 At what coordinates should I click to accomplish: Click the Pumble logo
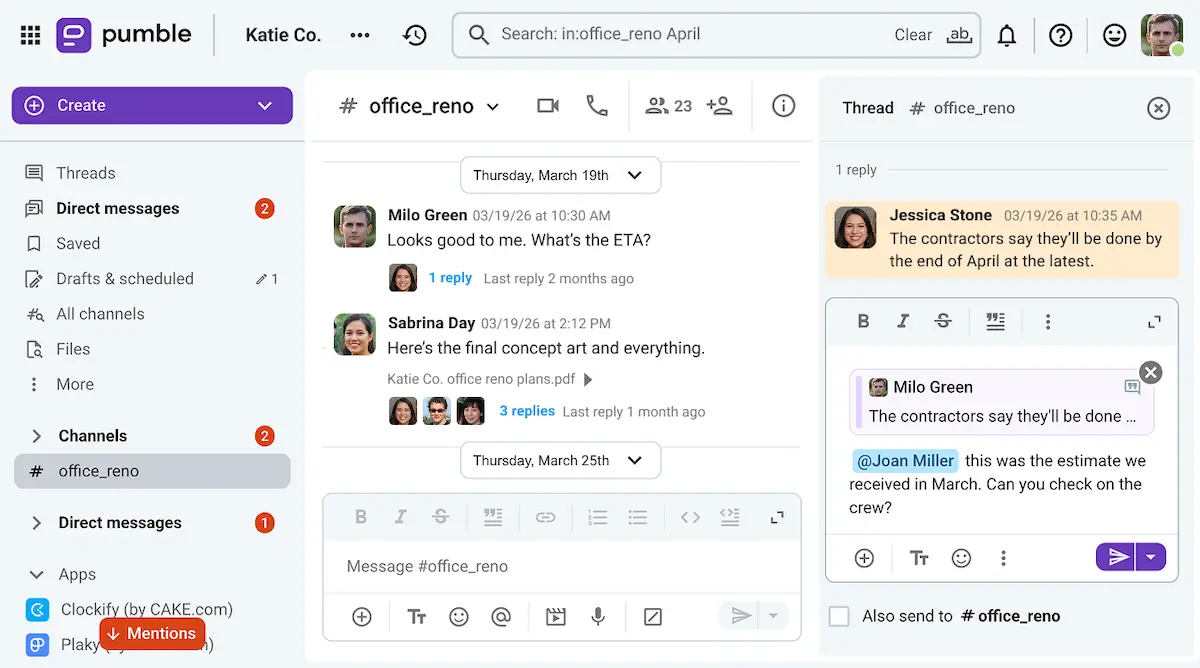(x=124, y=35)
